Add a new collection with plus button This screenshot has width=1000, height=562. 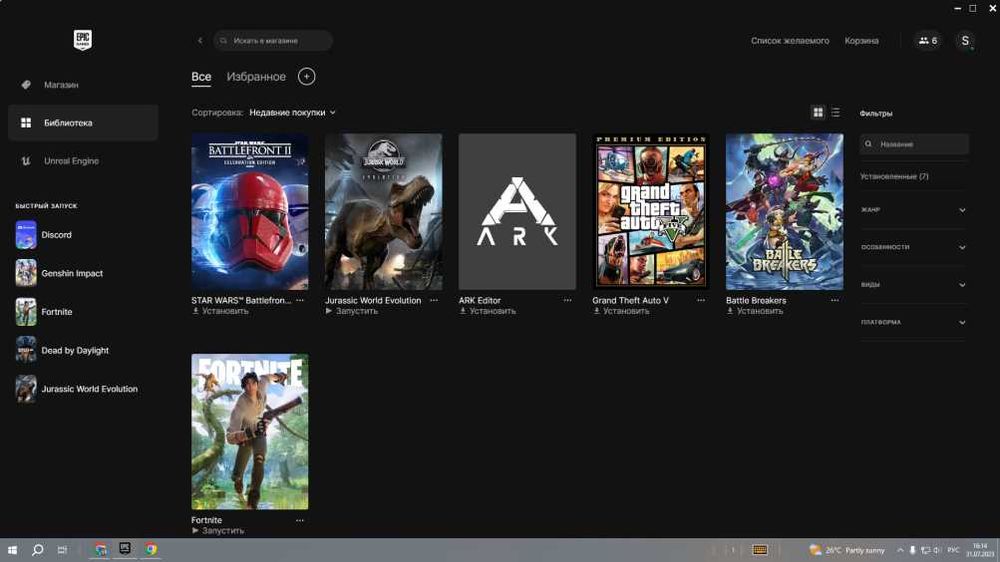[306, 77]
